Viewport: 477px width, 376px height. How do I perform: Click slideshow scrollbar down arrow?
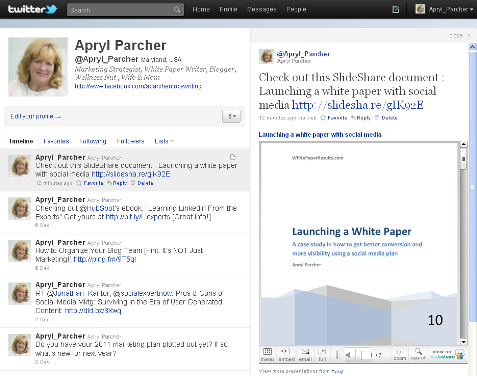pyautogui.click(x=463, y=342)
